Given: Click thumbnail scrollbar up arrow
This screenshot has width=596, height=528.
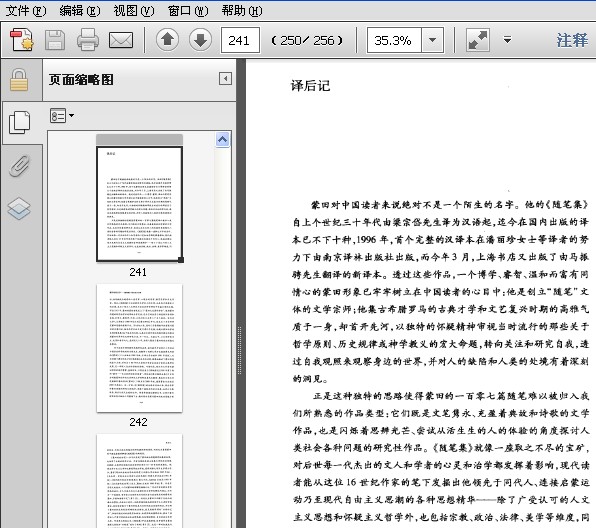Looking at the screenshot, I should click(x=223, y=140).
